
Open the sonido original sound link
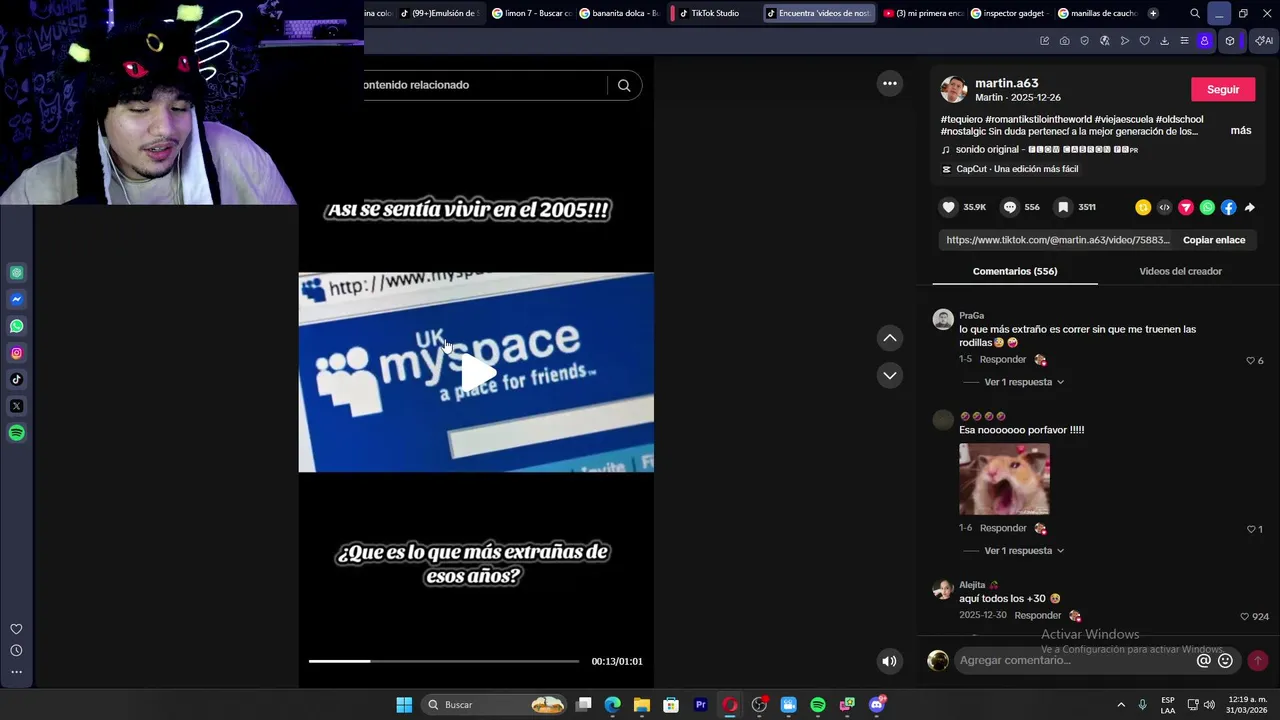pyautogui.click(x=1040, y=150)
